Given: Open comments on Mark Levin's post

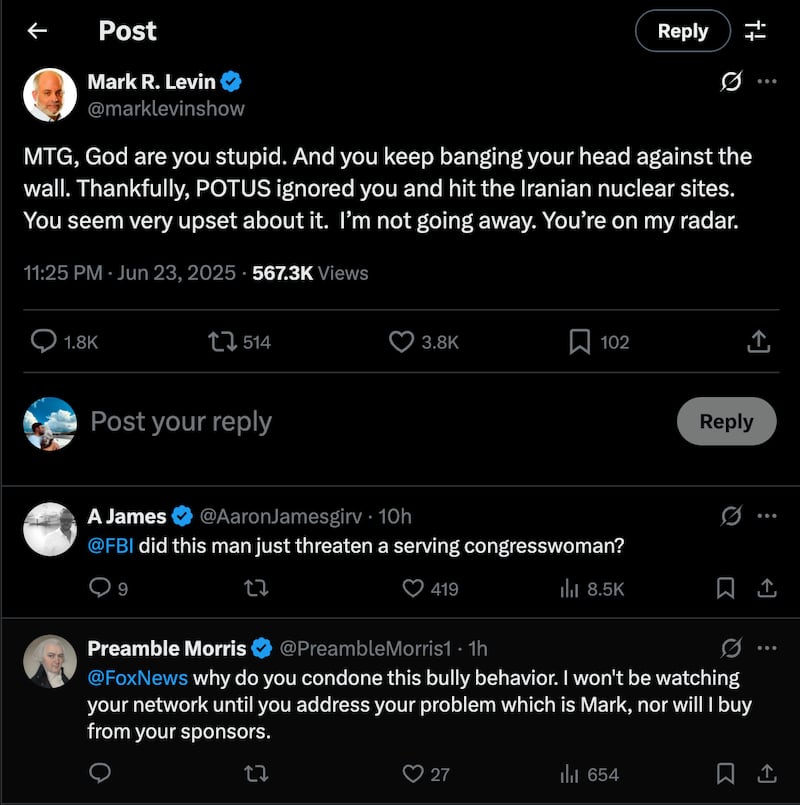Looking at the screenshot, I should point(44,342).
